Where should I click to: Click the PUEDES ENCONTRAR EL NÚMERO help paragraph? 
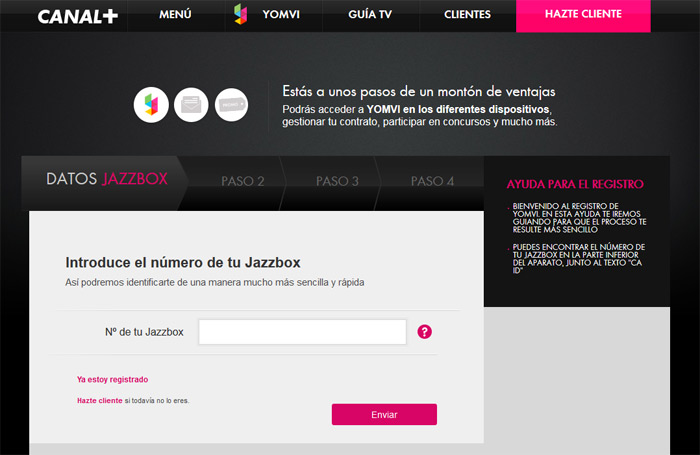click(x=579, y=259)
